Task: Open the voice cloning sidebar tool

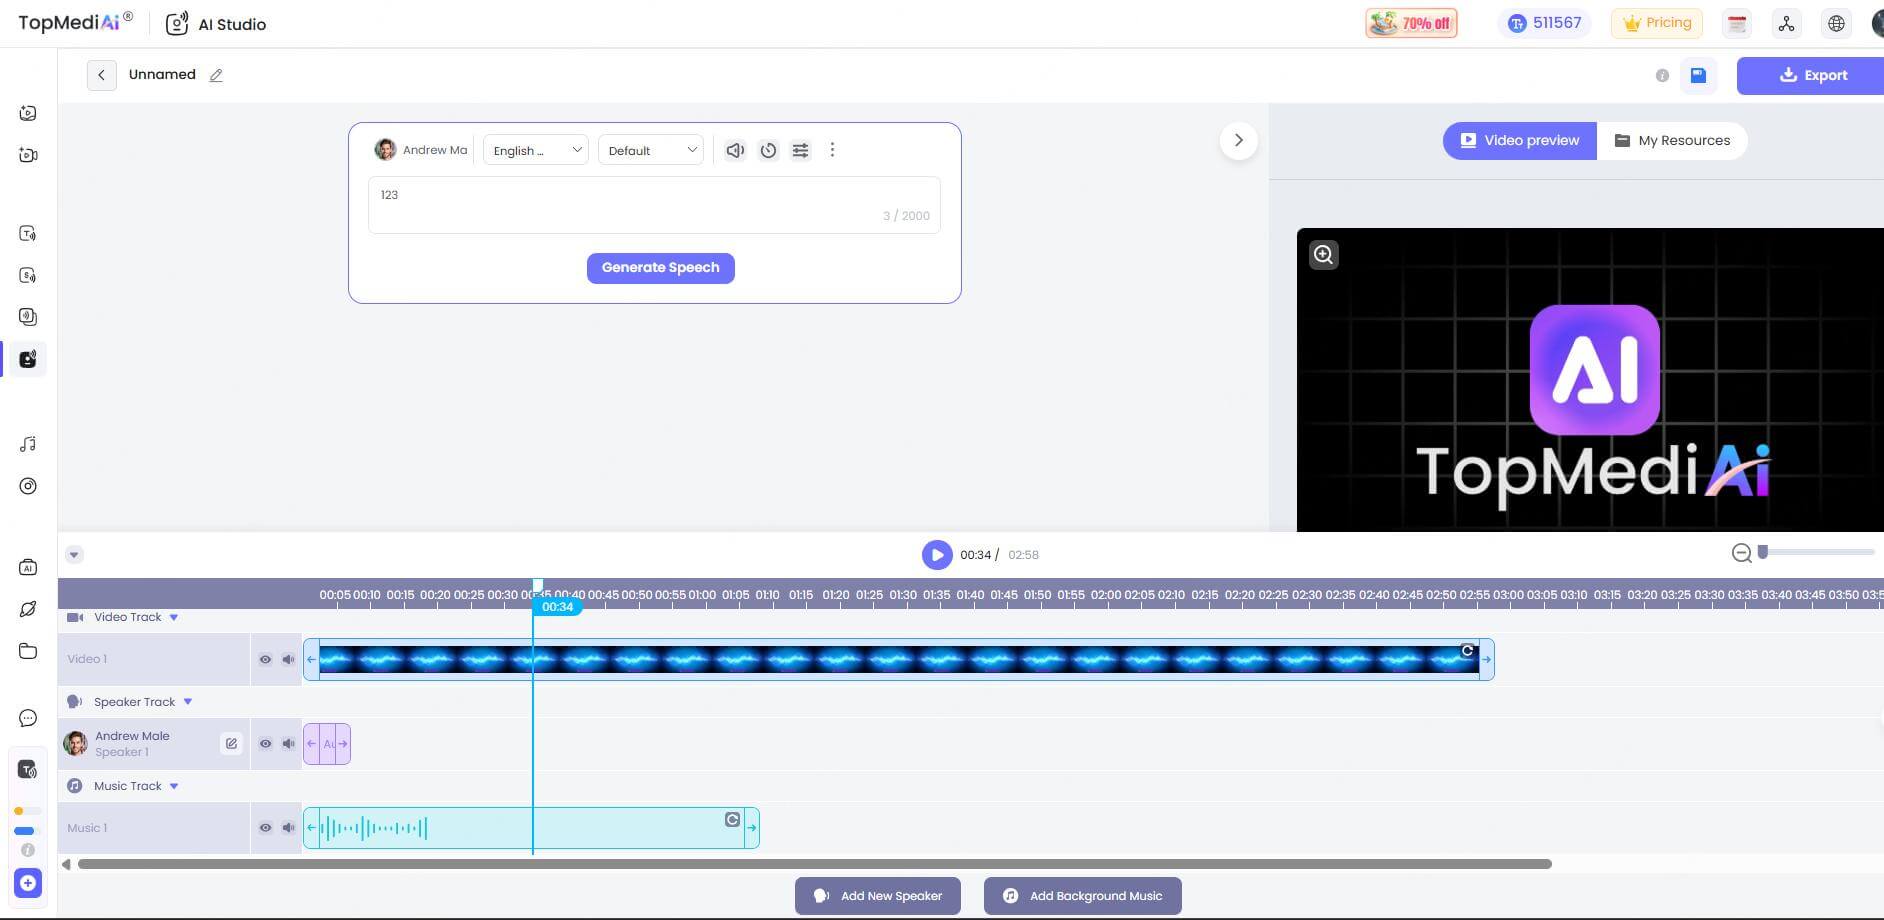Action: point(28,317)
